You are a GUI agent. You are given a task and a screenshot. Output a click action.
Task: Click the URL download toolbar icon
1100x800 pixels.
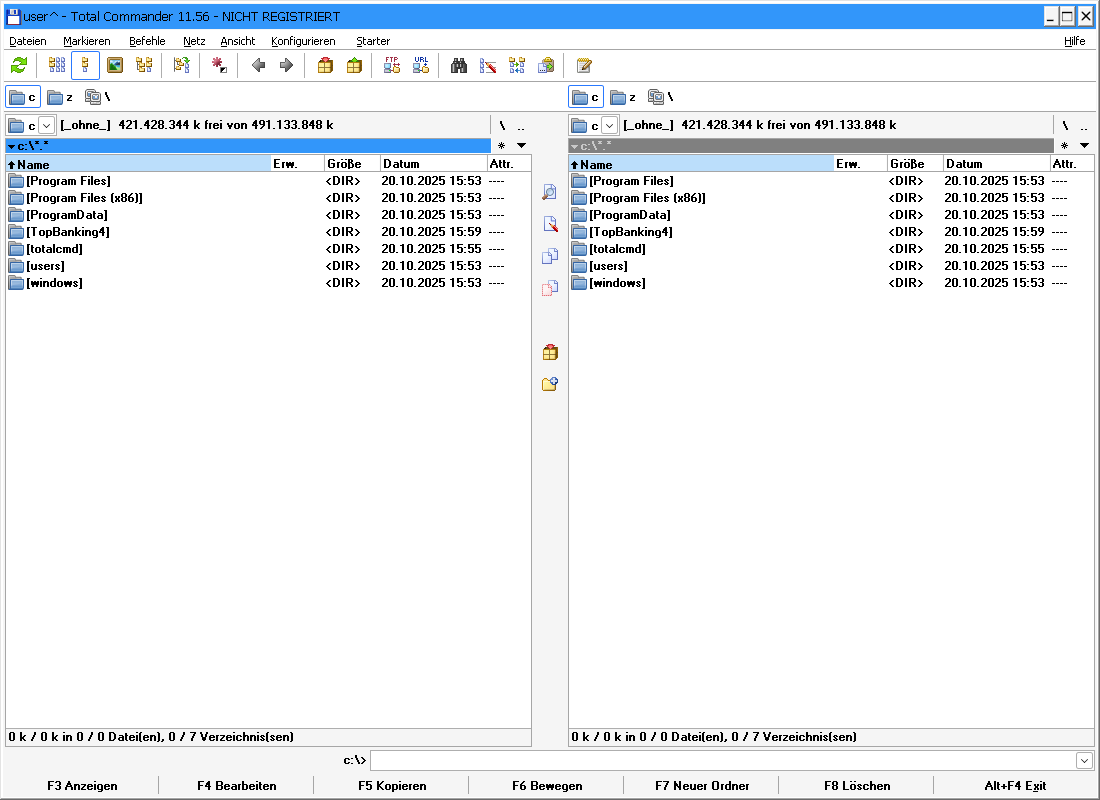(421, 66)
